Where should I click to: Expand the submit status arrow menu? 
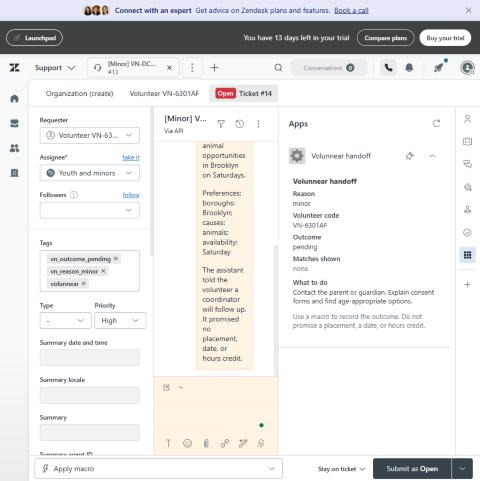click(x=462, y=469)
